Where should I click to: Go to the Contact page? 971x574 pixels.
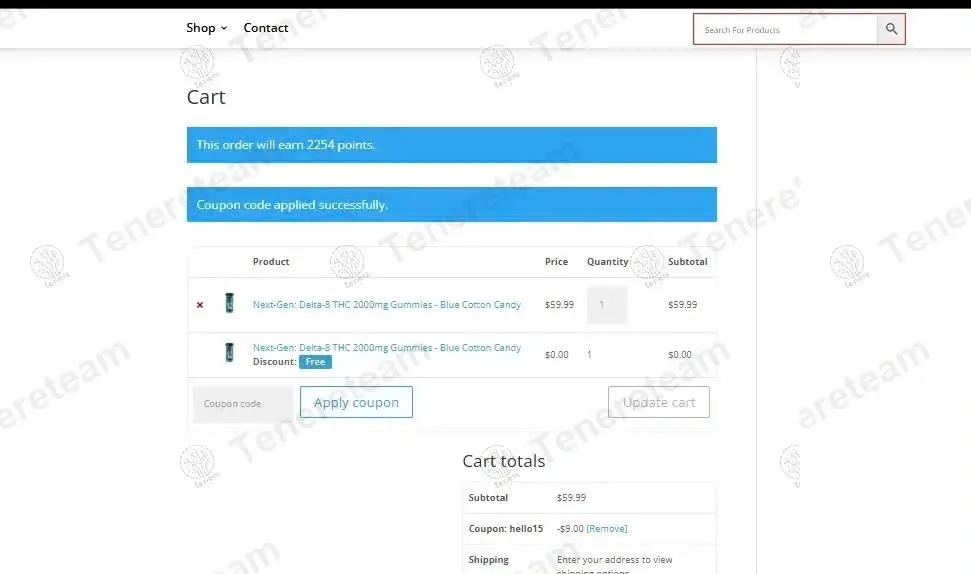(266, 28)
